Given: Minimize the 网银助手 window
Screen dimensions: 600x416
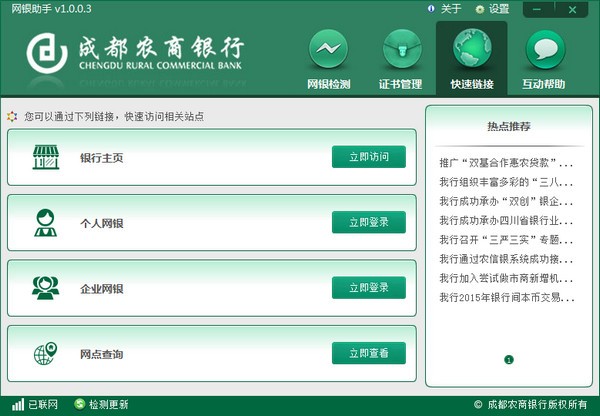Looking at the screenshot, I should (537, 10).
